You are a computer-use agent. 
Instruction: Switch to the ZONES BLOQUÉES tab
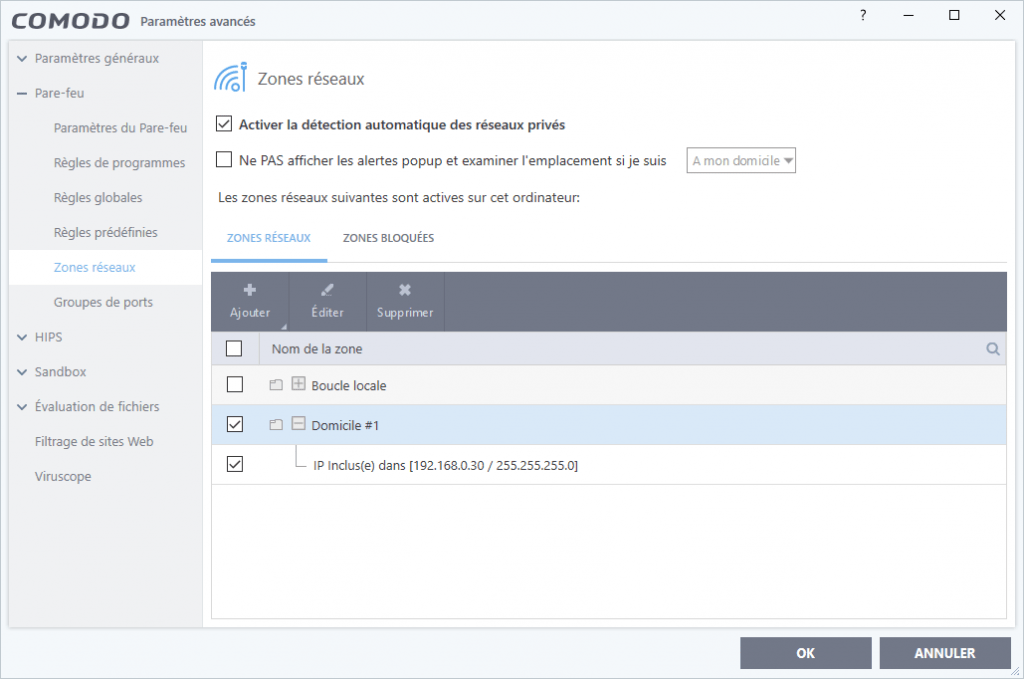click(x=388, y=238)
